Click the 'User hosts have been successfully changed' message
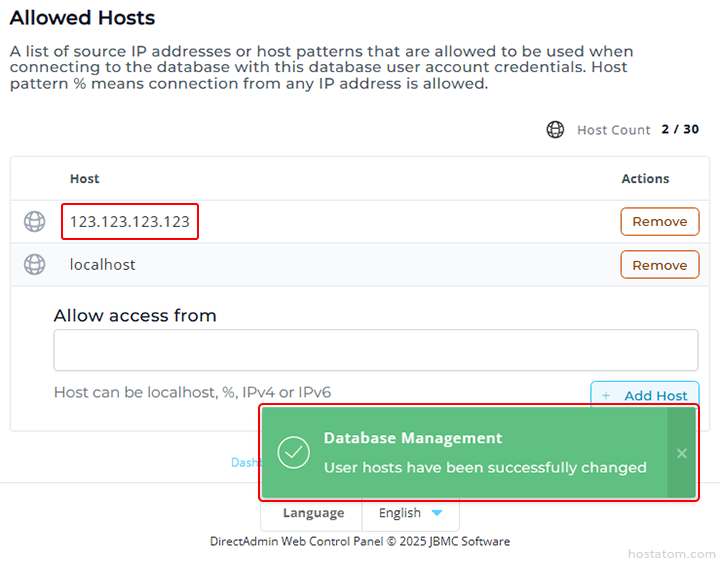The height and width of the screenshot is (562, 720). point(485,467)
